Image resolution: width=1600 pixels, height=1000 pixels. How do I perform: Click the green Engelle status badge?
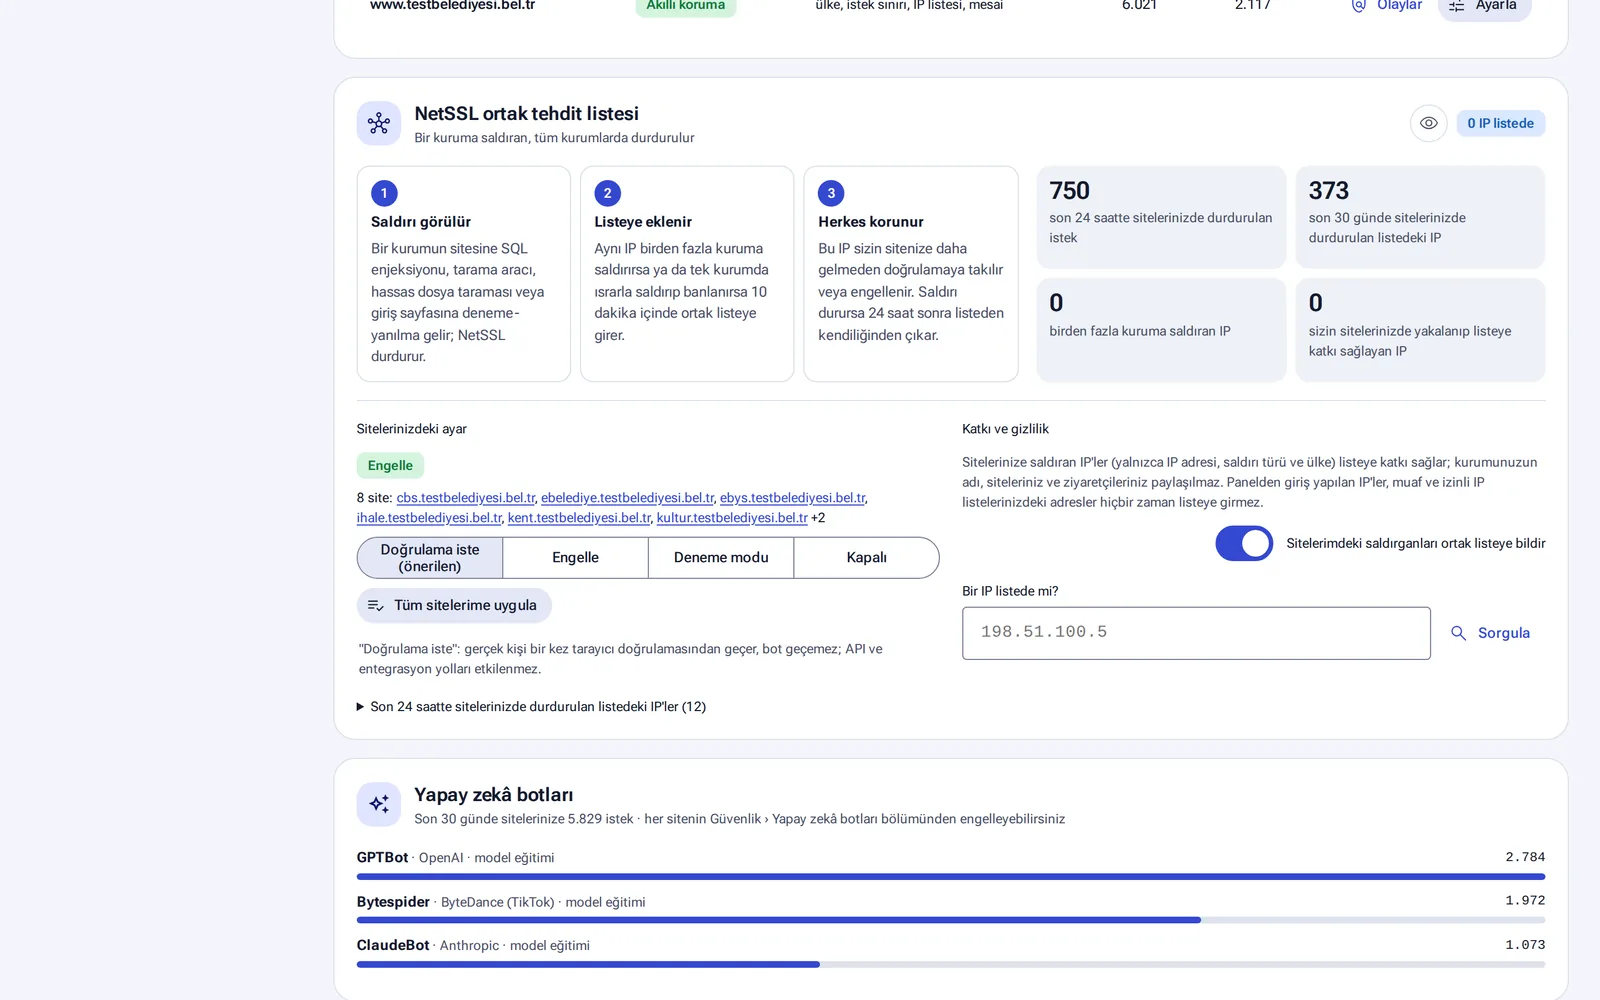tap(390, 465)
